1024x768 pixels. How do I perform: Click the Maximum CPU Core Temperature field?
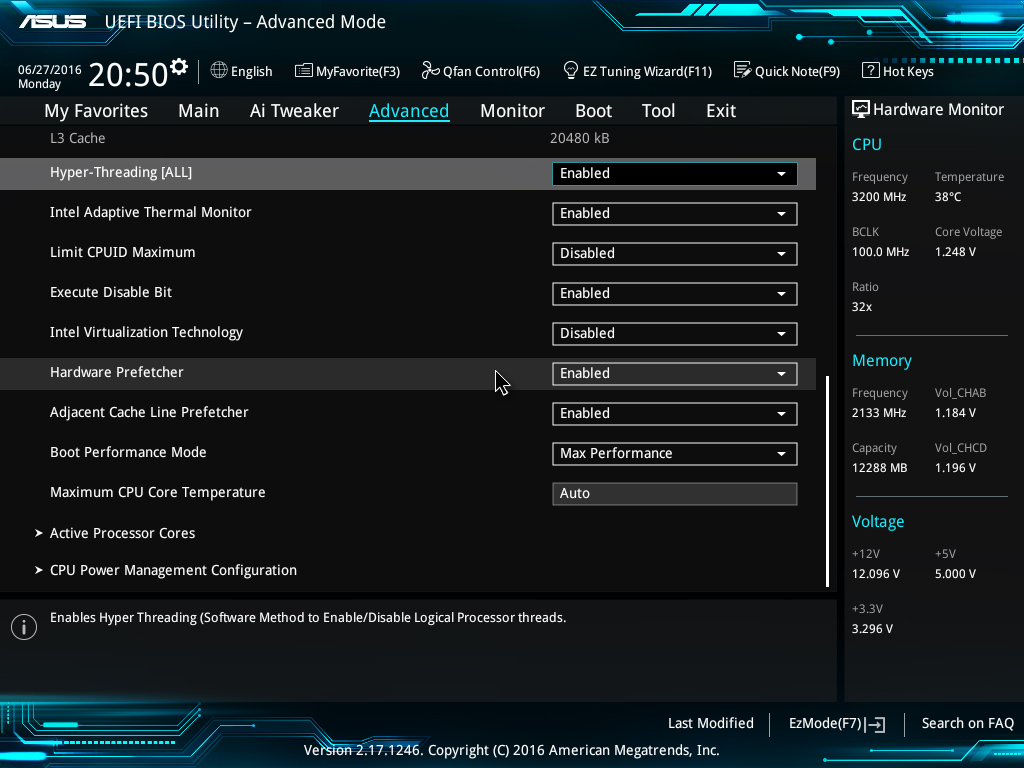tap(674, 494)
